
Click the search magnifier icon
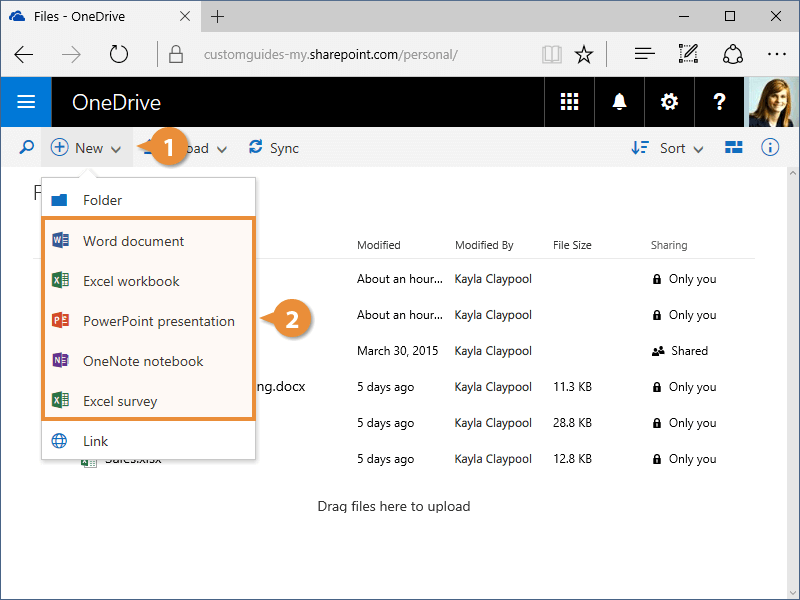point(26,148)
